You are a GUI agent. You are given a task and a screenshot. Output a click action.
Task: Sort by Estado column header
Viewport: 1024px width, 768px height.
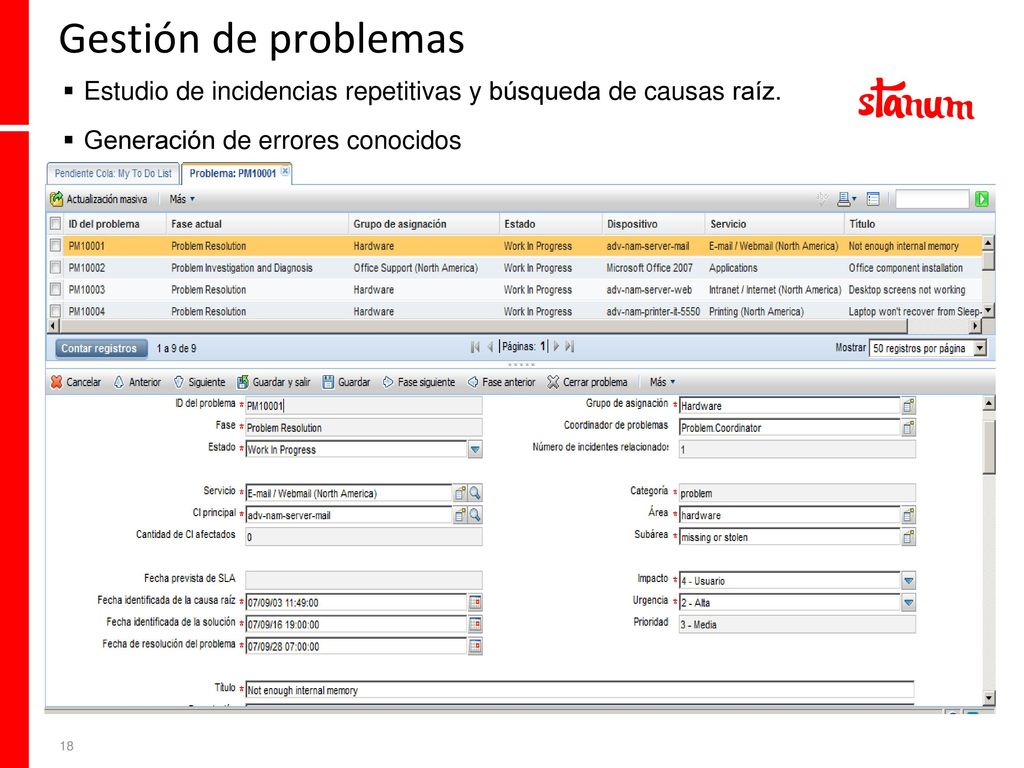[519, 223]
